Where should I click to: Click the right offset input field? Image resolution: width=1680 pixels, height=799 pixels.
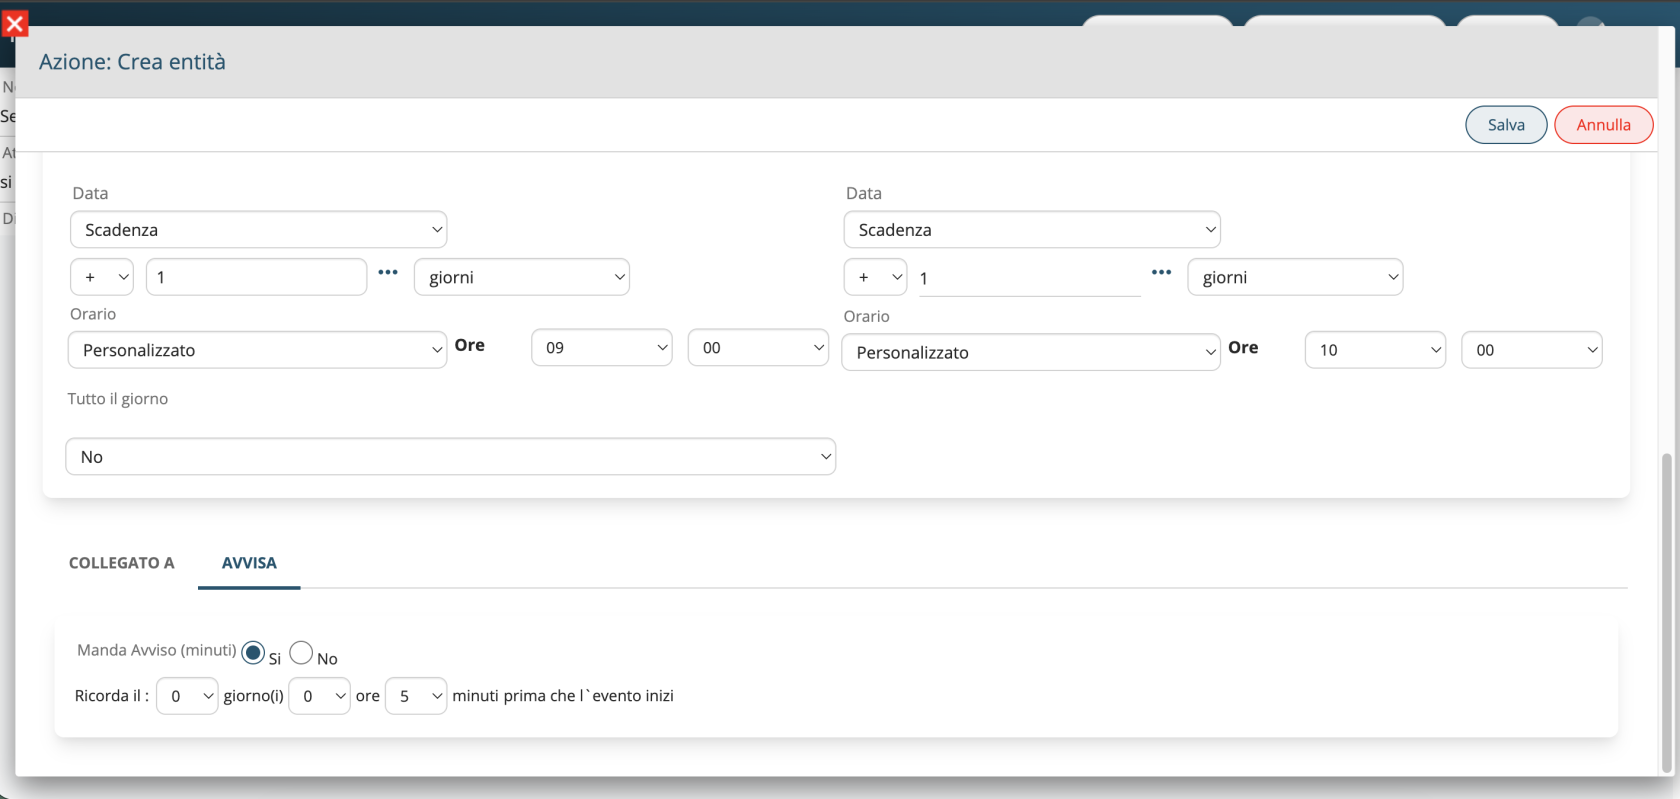coord(1030,278)
